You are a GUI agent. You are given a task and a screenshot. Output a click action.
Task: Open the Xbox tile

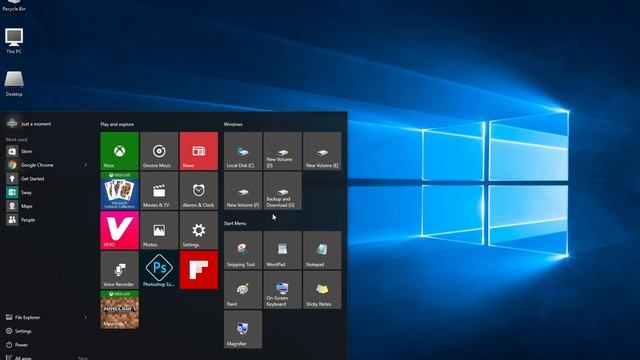tap(120, 151)
